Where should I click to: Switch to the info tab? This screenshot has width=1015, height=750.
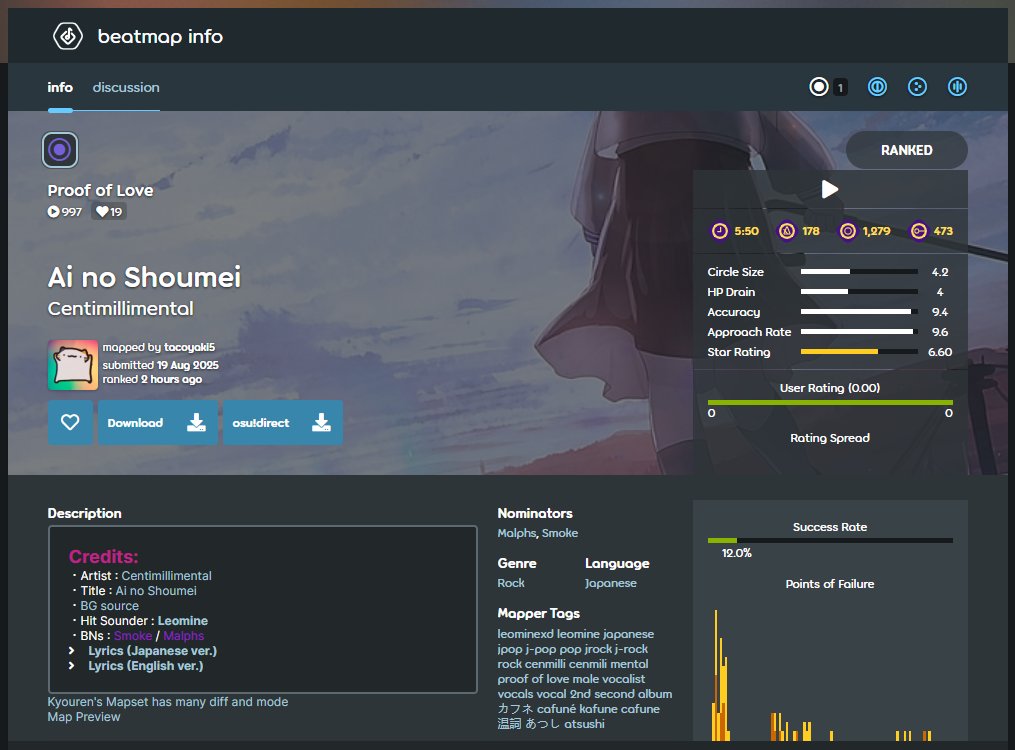[x=60, y=87]
